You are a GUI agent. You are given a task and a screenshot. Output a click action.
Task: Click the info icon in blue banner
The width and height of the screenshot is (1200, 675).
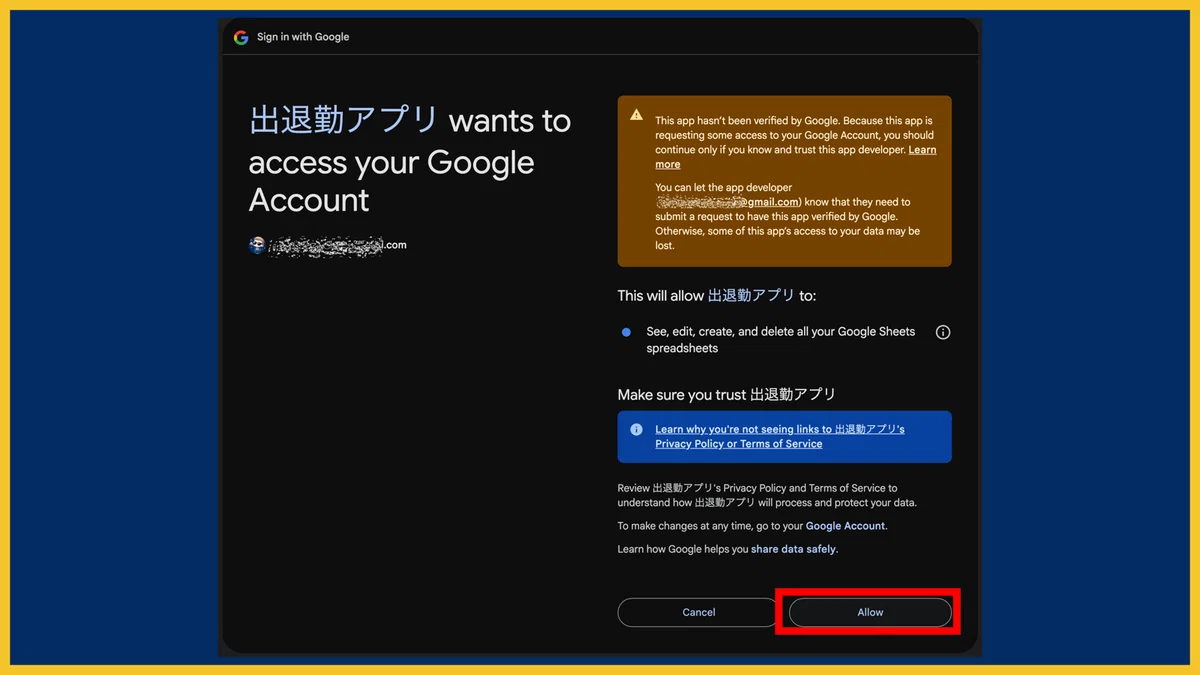[636, 429]
